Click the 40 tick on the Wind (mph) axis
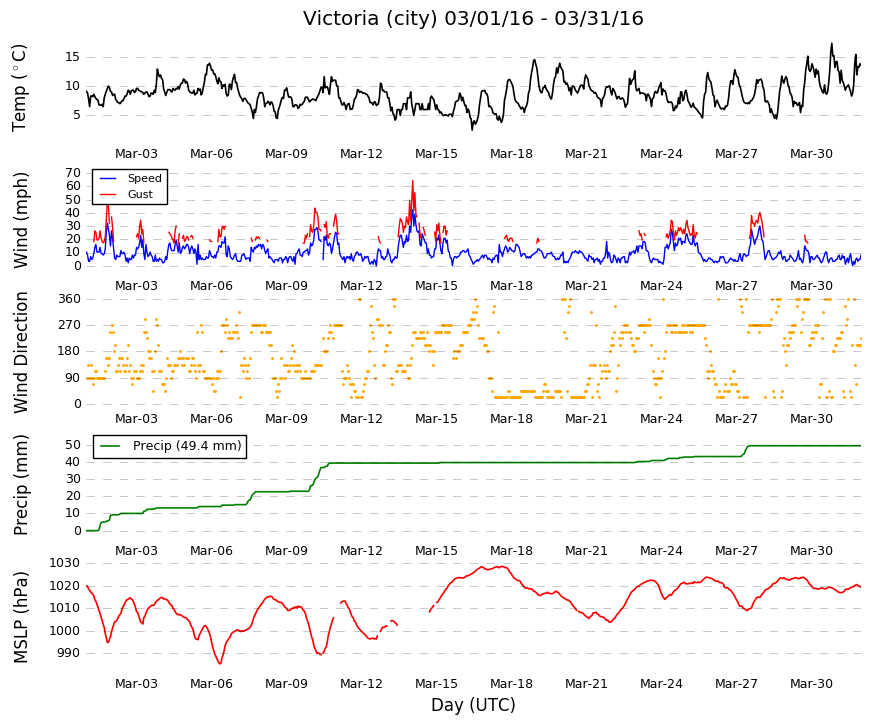Screen dimensions: 871x725 [73, 213]
